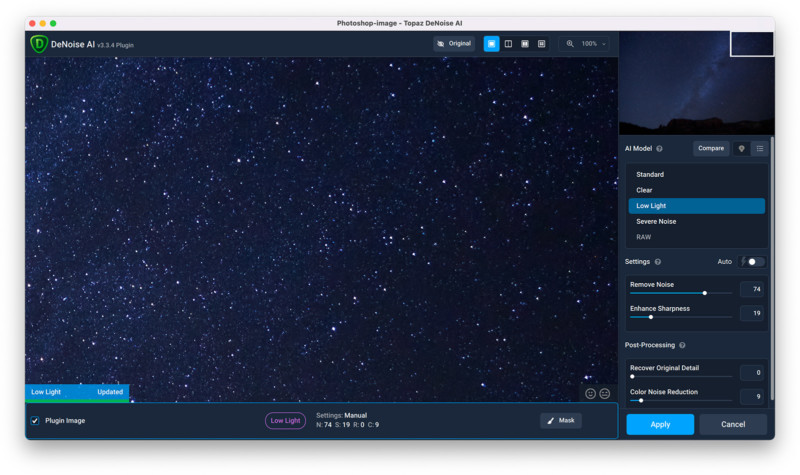Click the Mask button

coord(561,421)
